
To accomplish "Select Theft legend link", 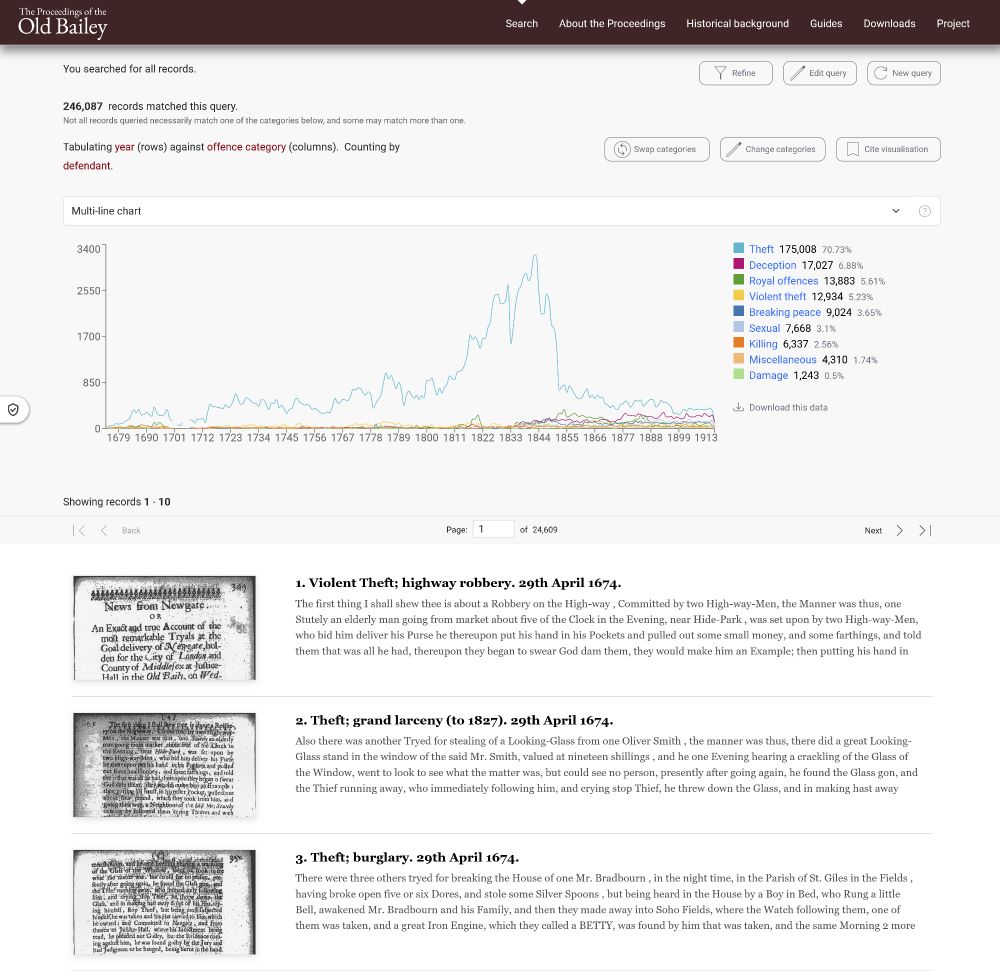I will tap(761, 249).
